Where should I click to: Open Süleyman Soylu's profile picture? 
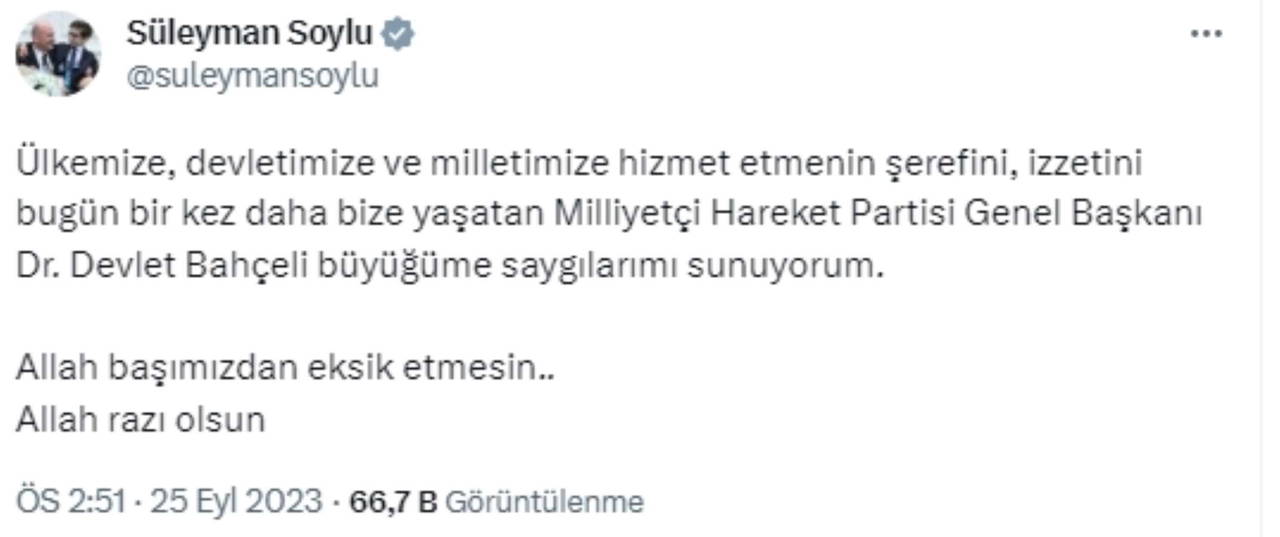58,55
